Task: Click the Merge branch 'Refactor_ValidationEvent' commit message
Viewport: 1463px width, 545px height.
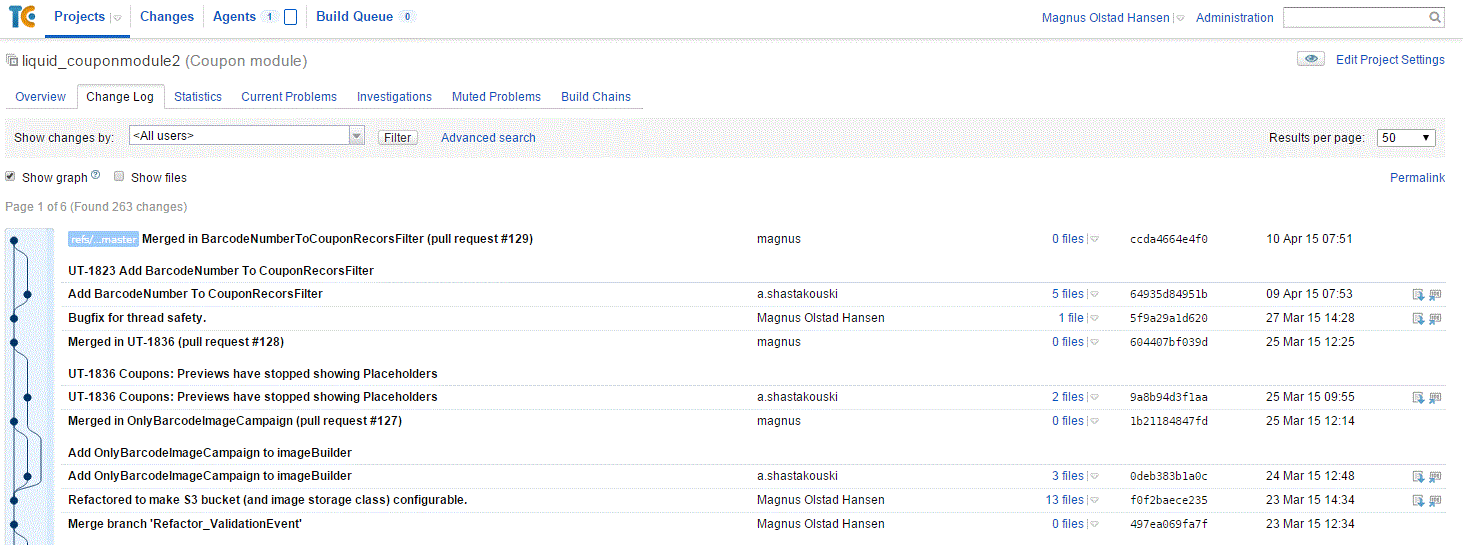Action: point(185,524)
